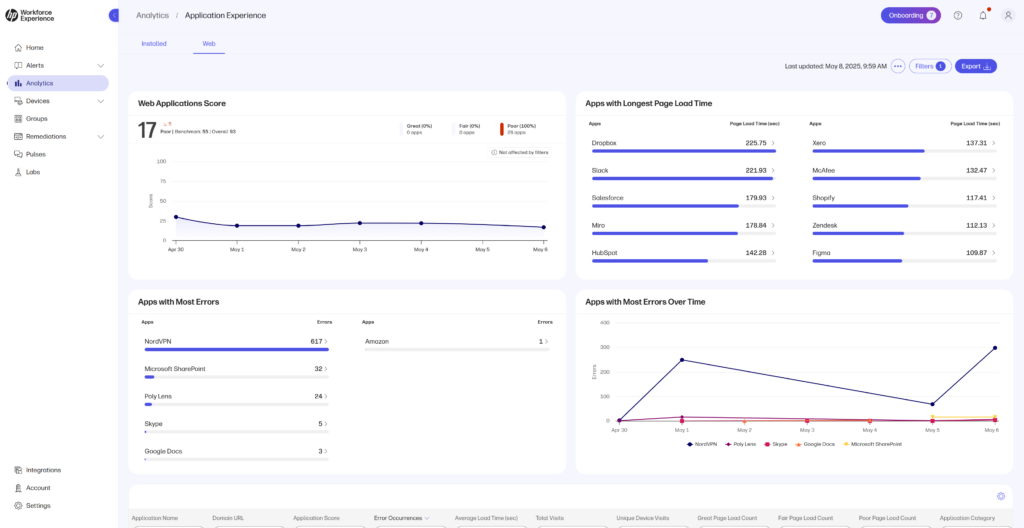Click the NordVPN errors progress bar
1024x528 pixels.
click(236, 350)
